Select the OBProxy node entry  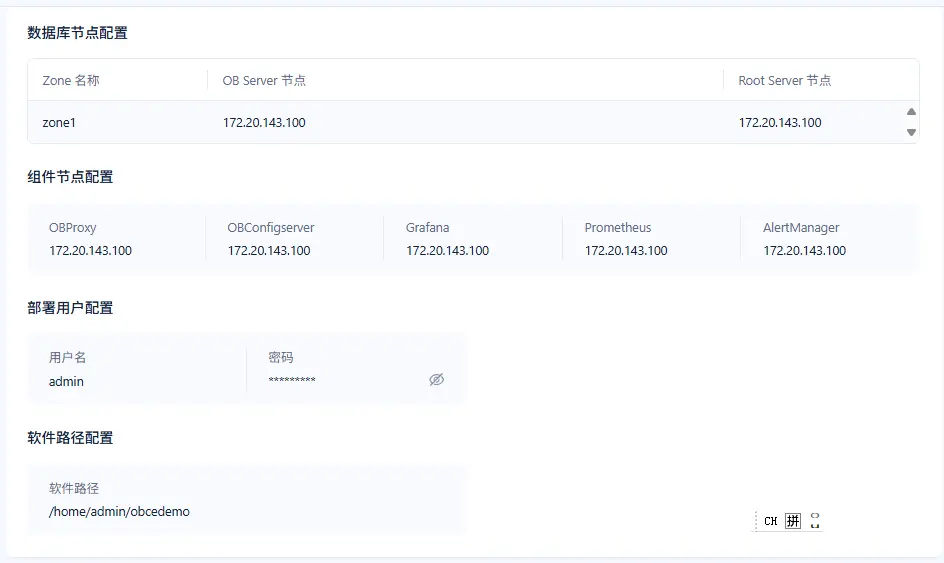[90, 239]
